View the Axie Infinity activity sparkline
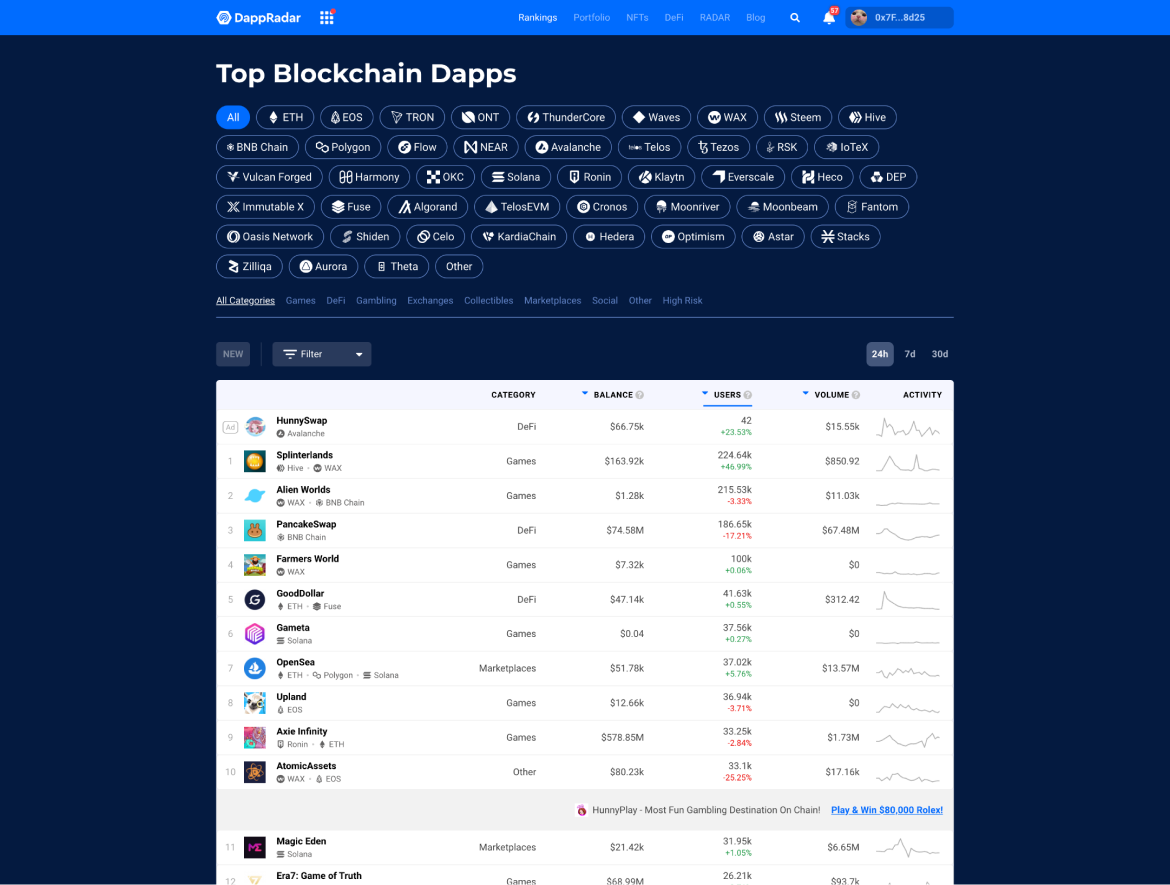Viewport: 1170px width, 885px height. point(907,738)
